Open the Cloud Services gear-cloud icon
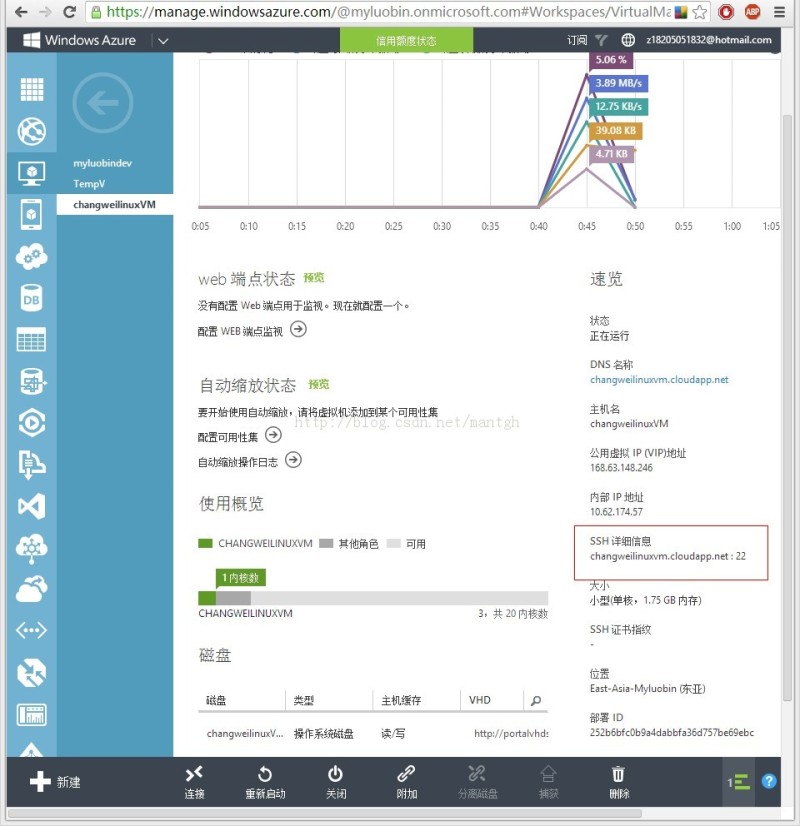Screen dimensions: 800x826 pos(32,257)
